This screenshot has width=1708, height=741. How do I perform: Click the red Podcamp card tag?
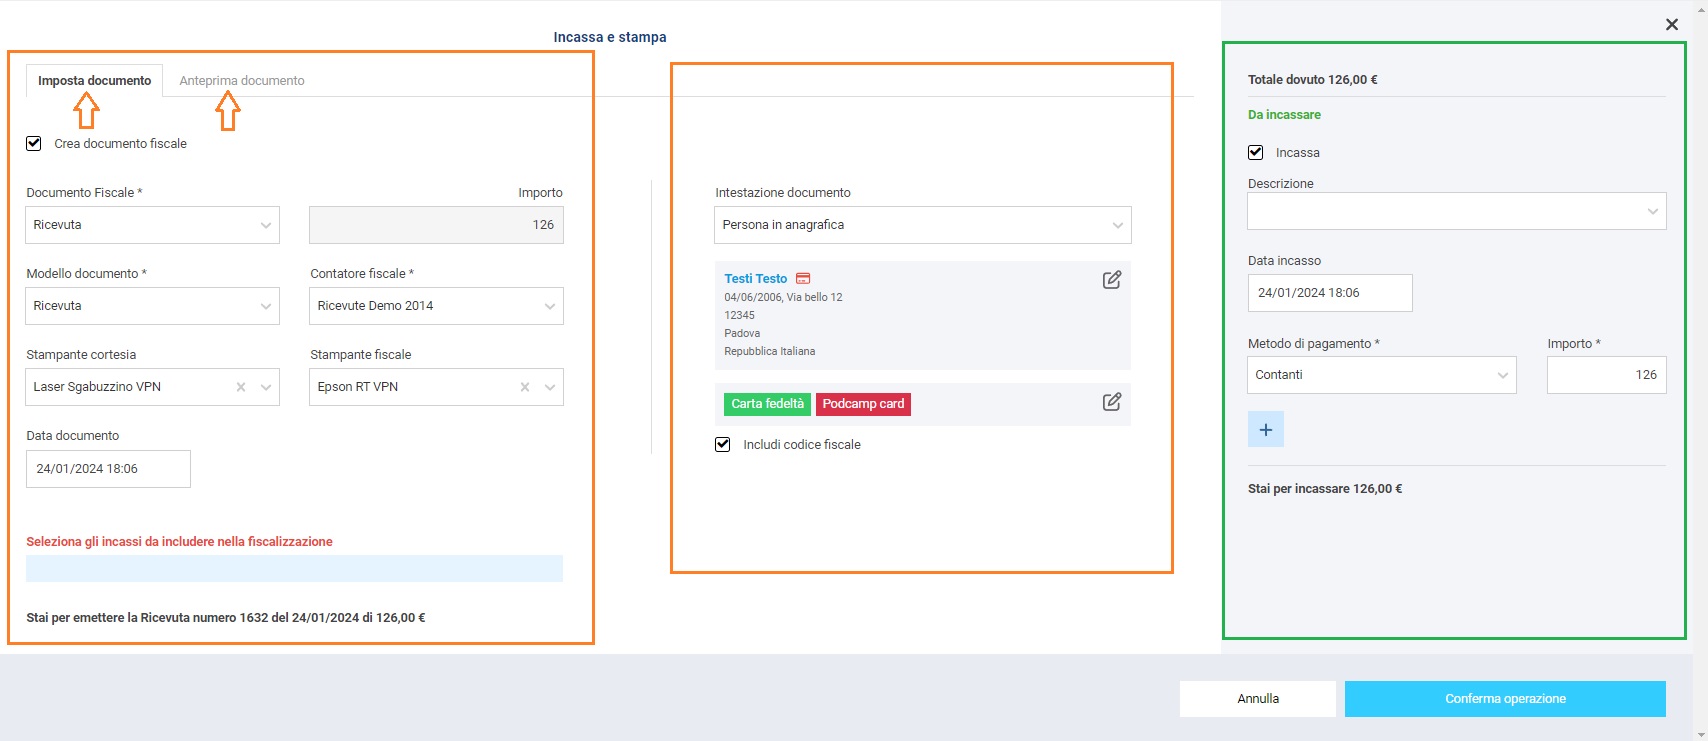(863, 404)
